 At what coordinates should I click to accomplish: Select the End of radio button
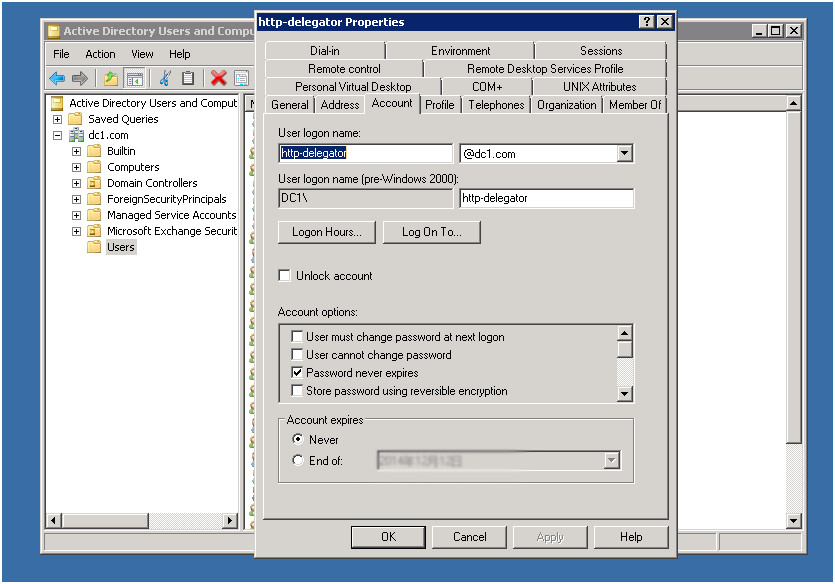click(x=296, y=459)
